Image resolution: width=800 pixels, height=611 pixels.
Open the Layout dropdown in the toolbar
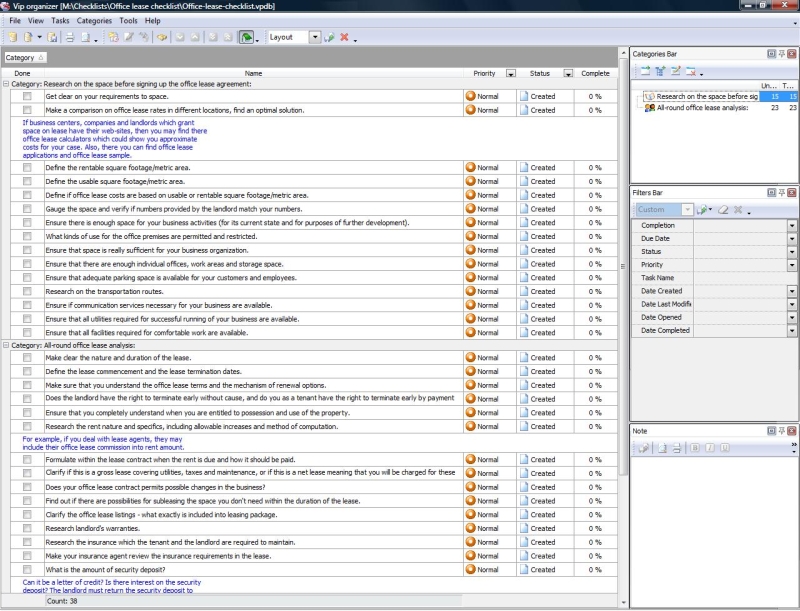click(x=314, y=37)
